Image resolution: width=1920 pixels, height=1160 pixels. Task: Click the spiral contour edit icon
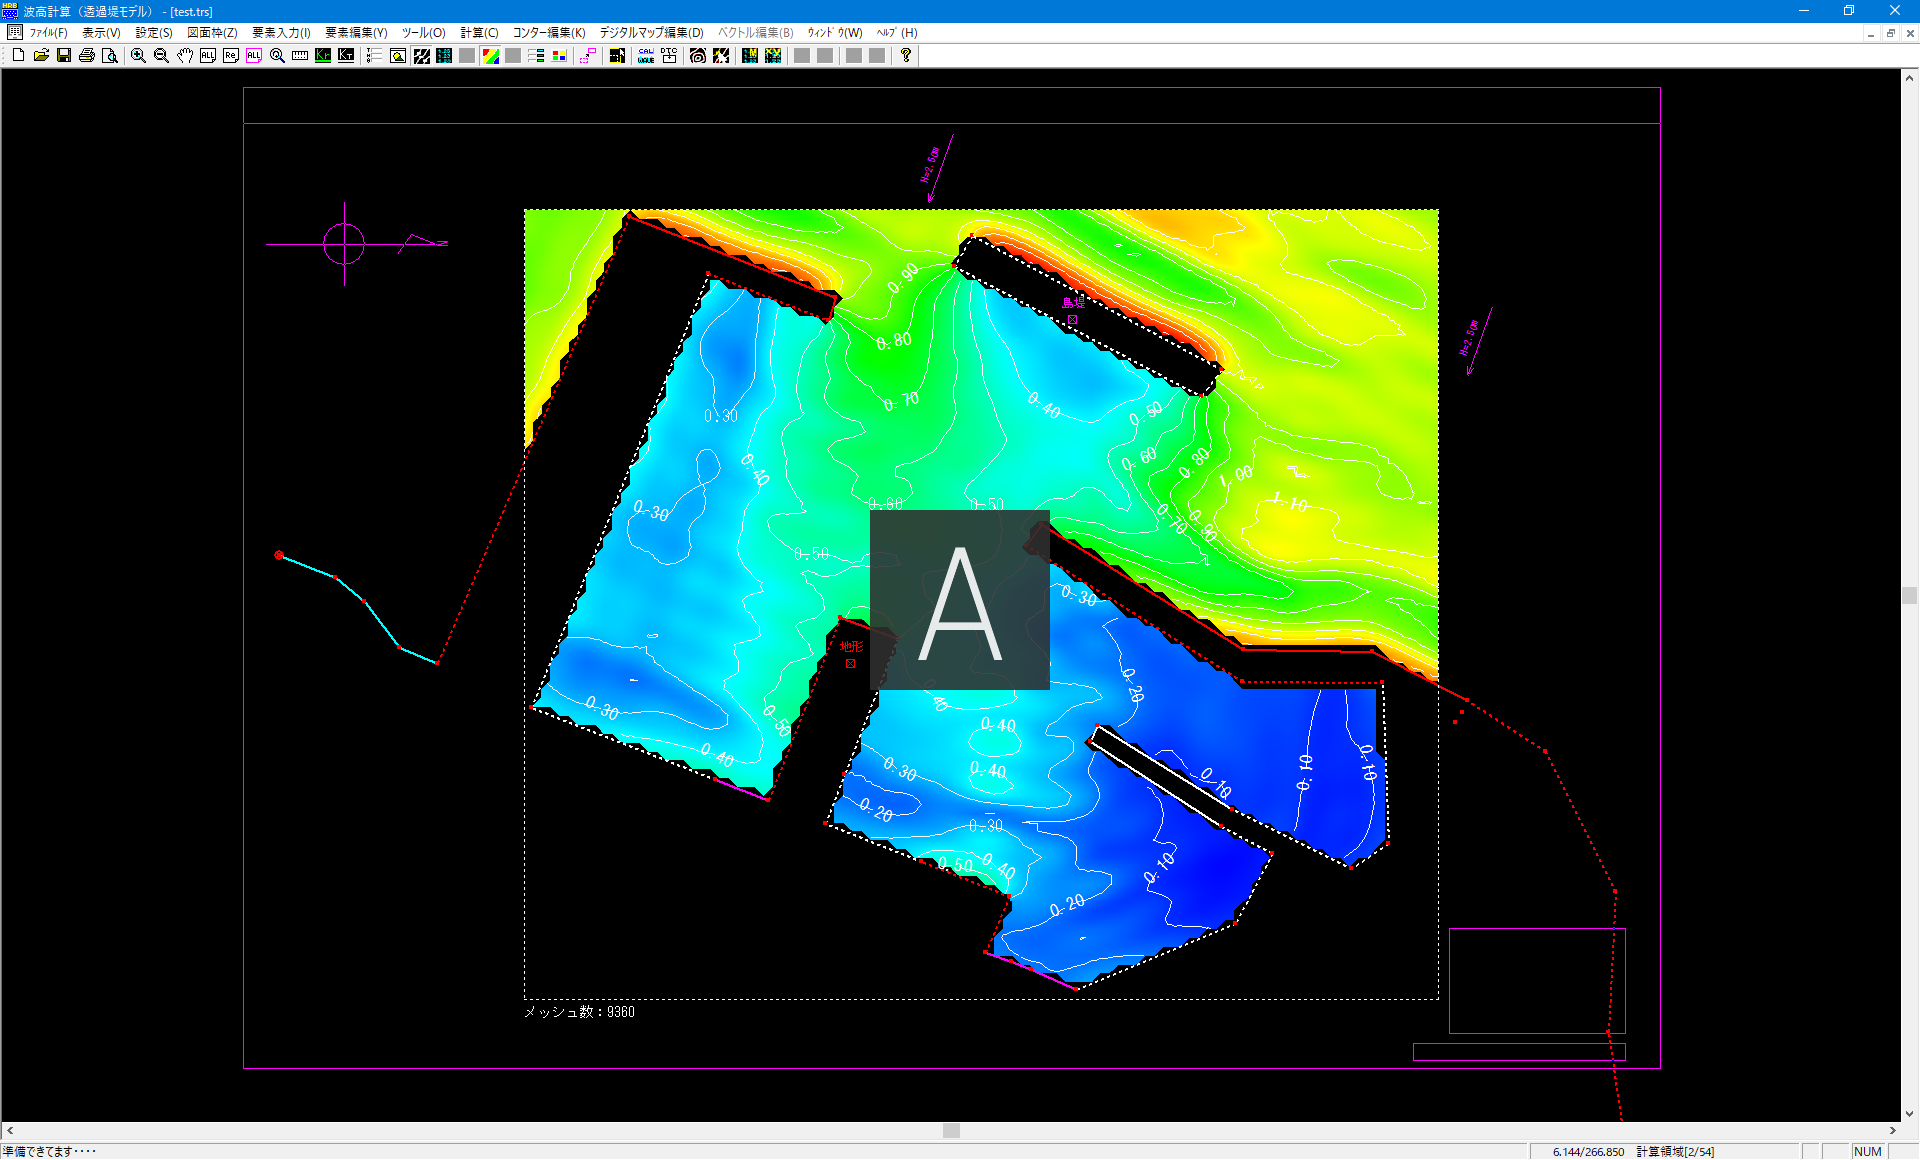click(698, 56)
